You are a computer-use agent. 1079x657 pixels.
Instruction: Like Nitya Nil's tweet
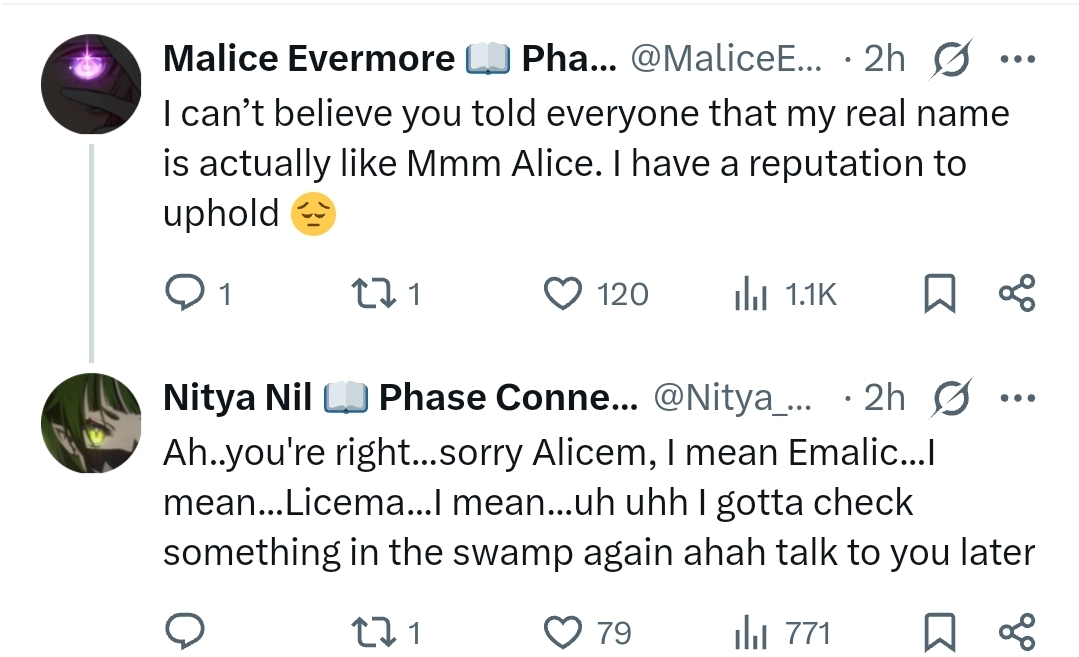point(563,632)
